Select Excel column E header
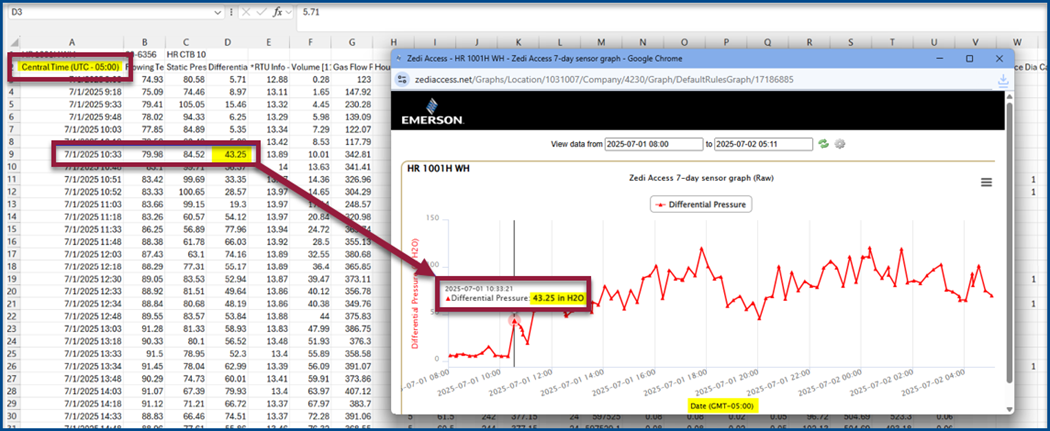 (269, 42)
